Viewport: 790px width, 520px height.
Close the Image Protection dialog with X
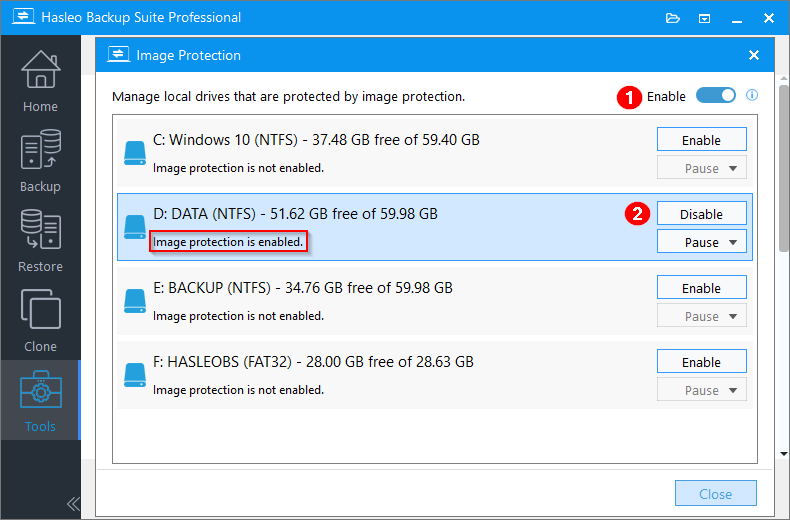pos(754,55)
